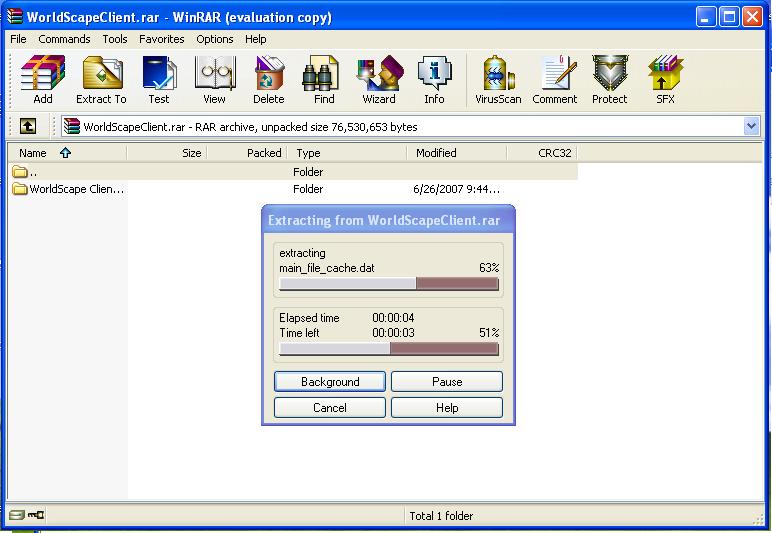Cancel the extraction
Screen dimensions: 772x533
coord(330,408)
